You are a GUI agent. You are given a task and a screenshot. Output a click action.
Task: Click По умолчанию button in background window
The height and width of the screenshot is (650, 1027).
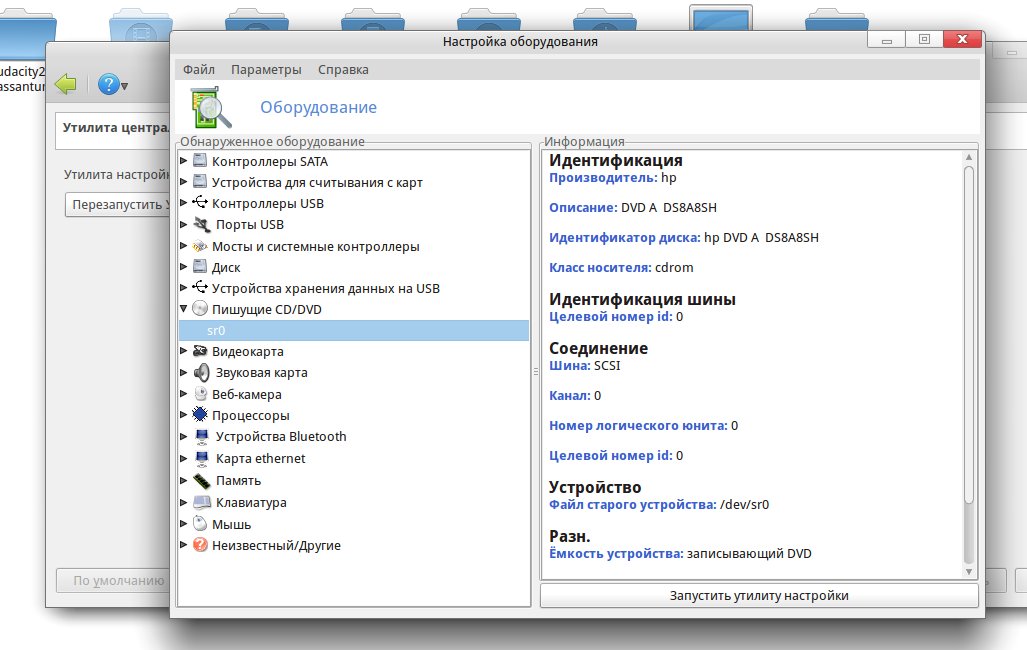point(113,581)
